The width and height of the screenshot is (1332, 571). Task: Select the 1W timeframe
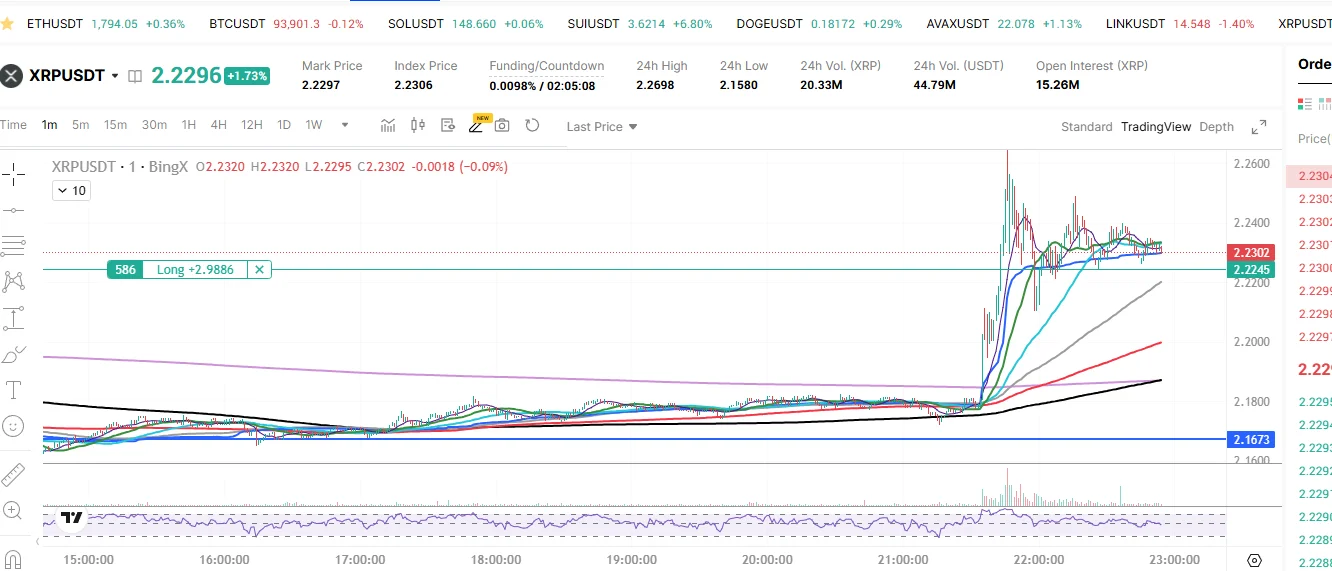313,125
